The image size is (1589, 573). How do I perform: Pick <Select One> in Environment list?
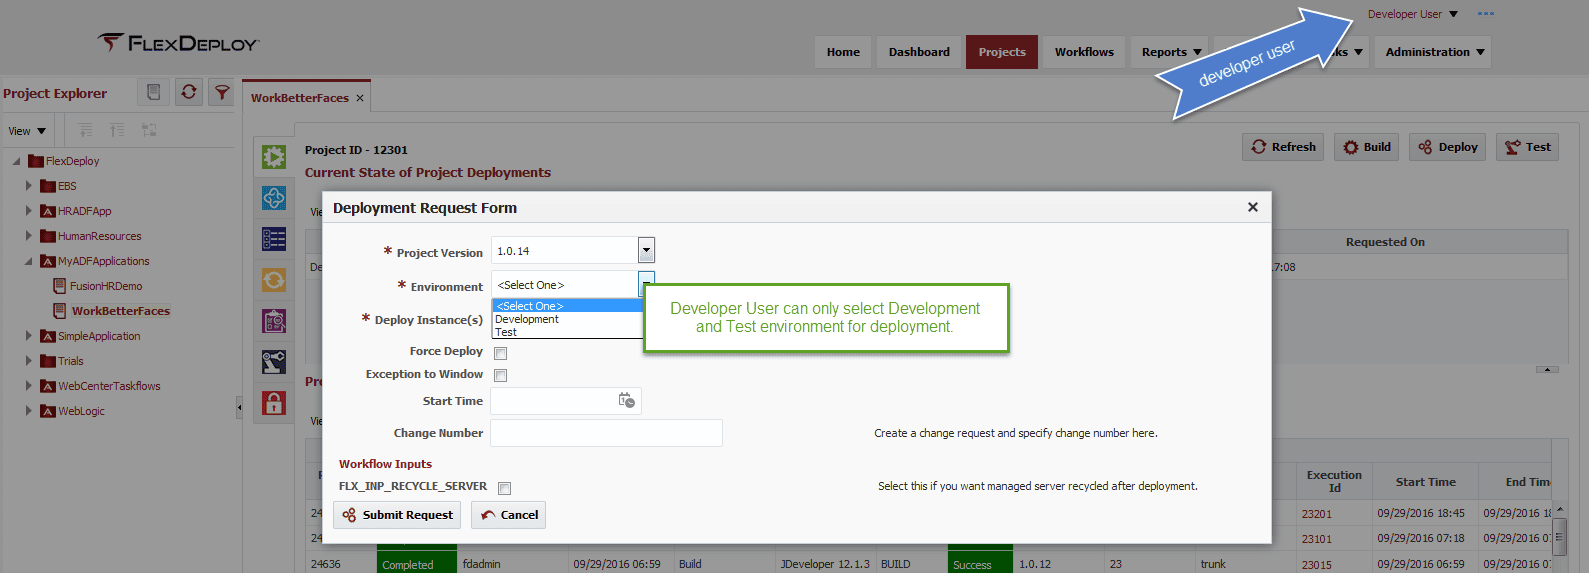pos(567,306)
